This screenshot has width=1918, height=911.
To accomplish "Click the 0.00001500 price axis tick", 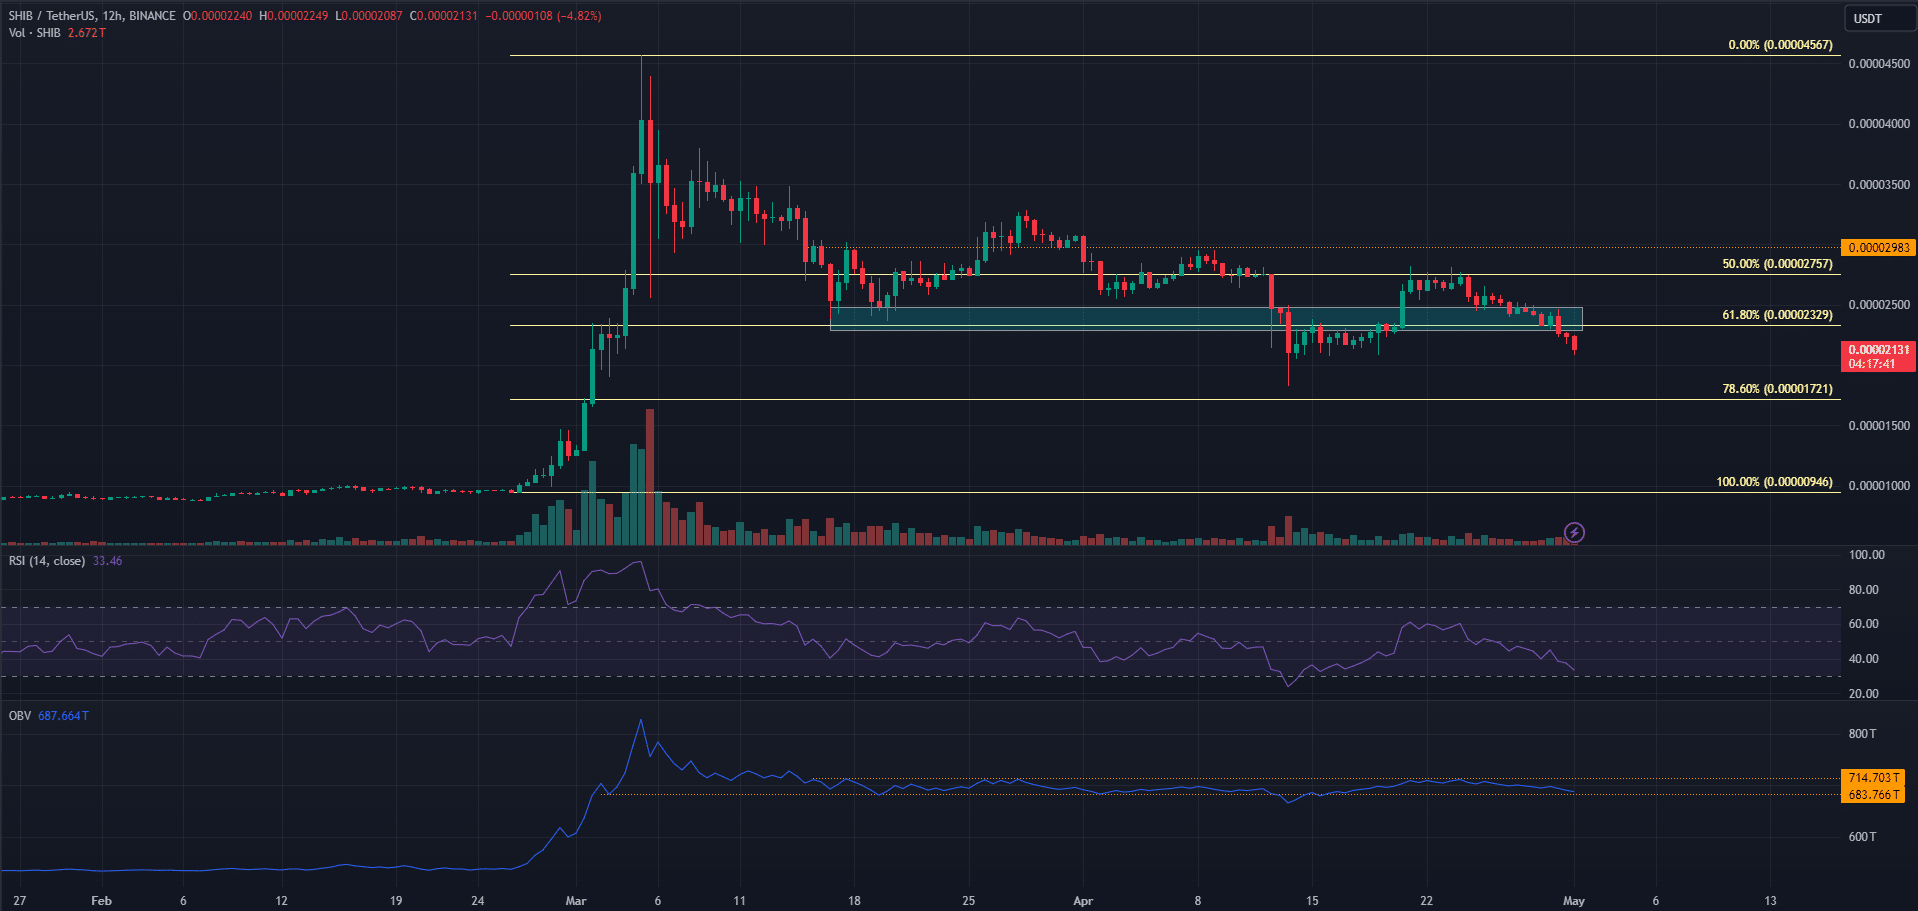I will 1879,426.
